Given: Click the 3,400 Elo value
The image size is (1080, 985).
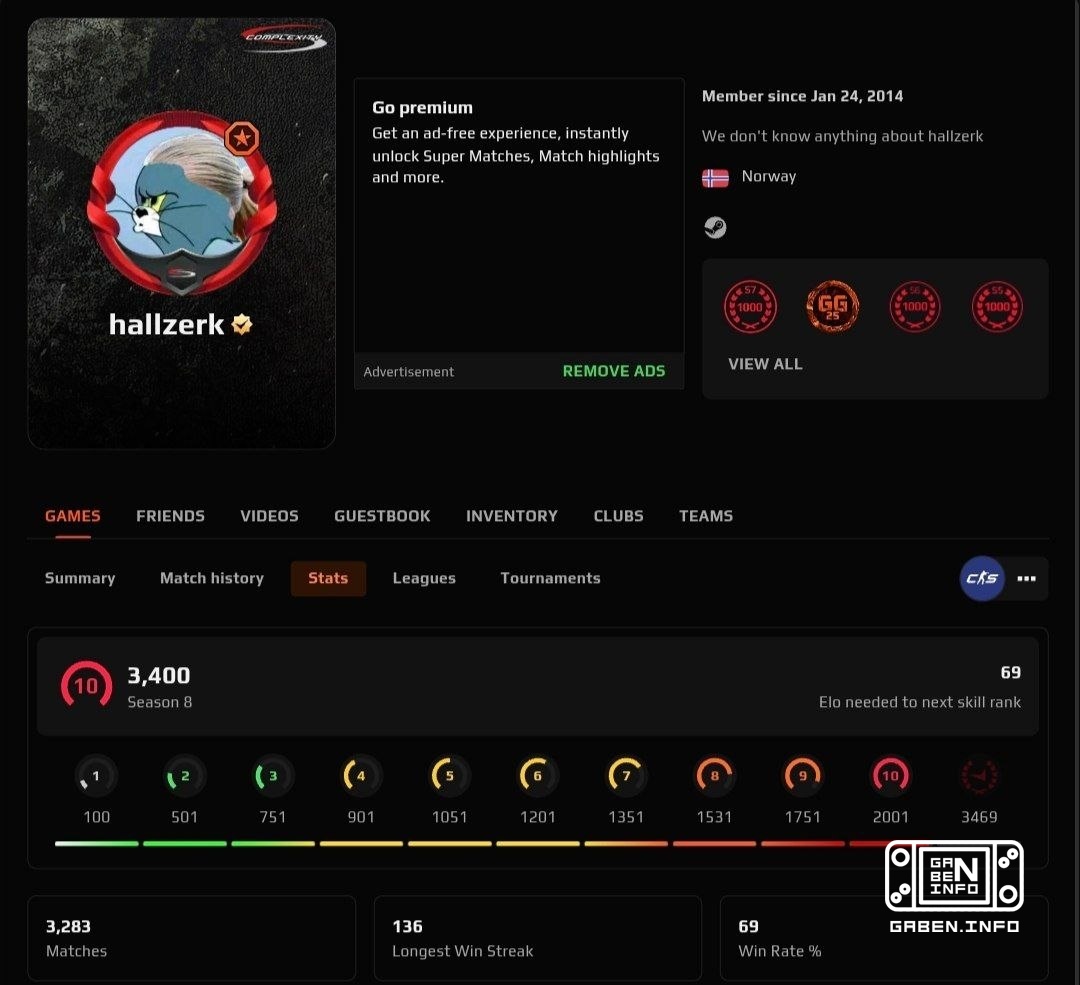Looking at the screenshot, I should 158,675.
